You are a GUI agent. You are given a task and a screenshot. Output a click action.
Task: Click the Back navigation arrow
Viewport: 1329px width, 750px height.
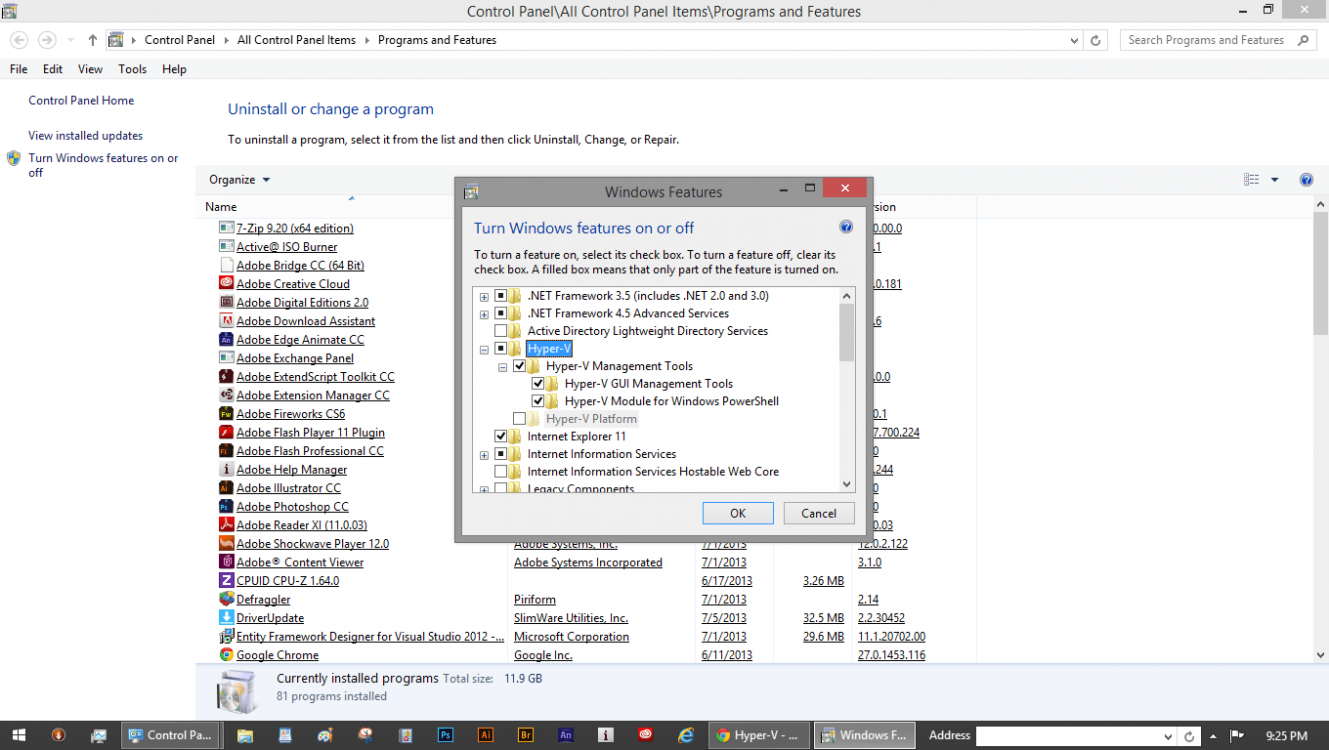pos(19,40)
